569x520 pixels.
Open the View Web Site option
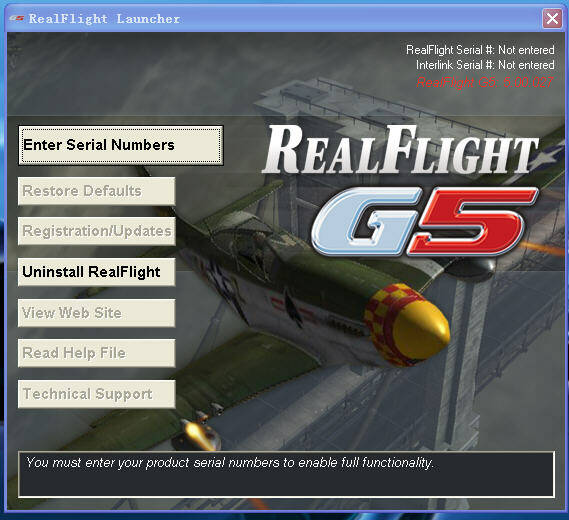tap(97, 313)
